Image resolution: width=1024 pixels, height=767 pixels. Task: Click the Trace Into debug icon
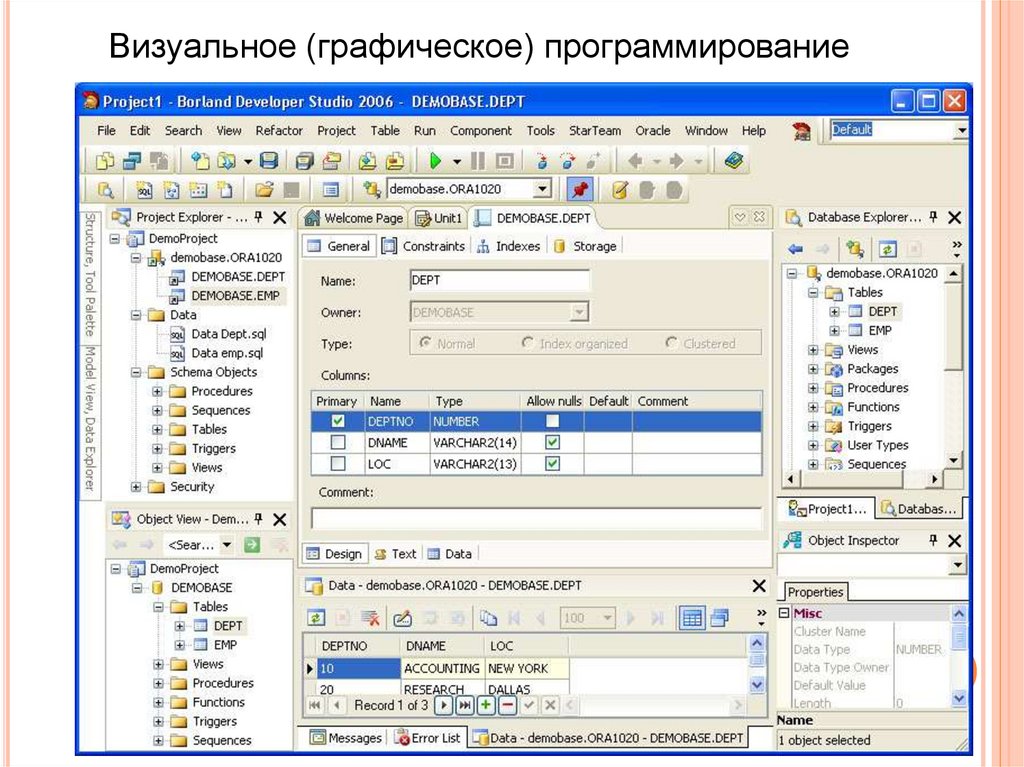click(x=541, y=160)
